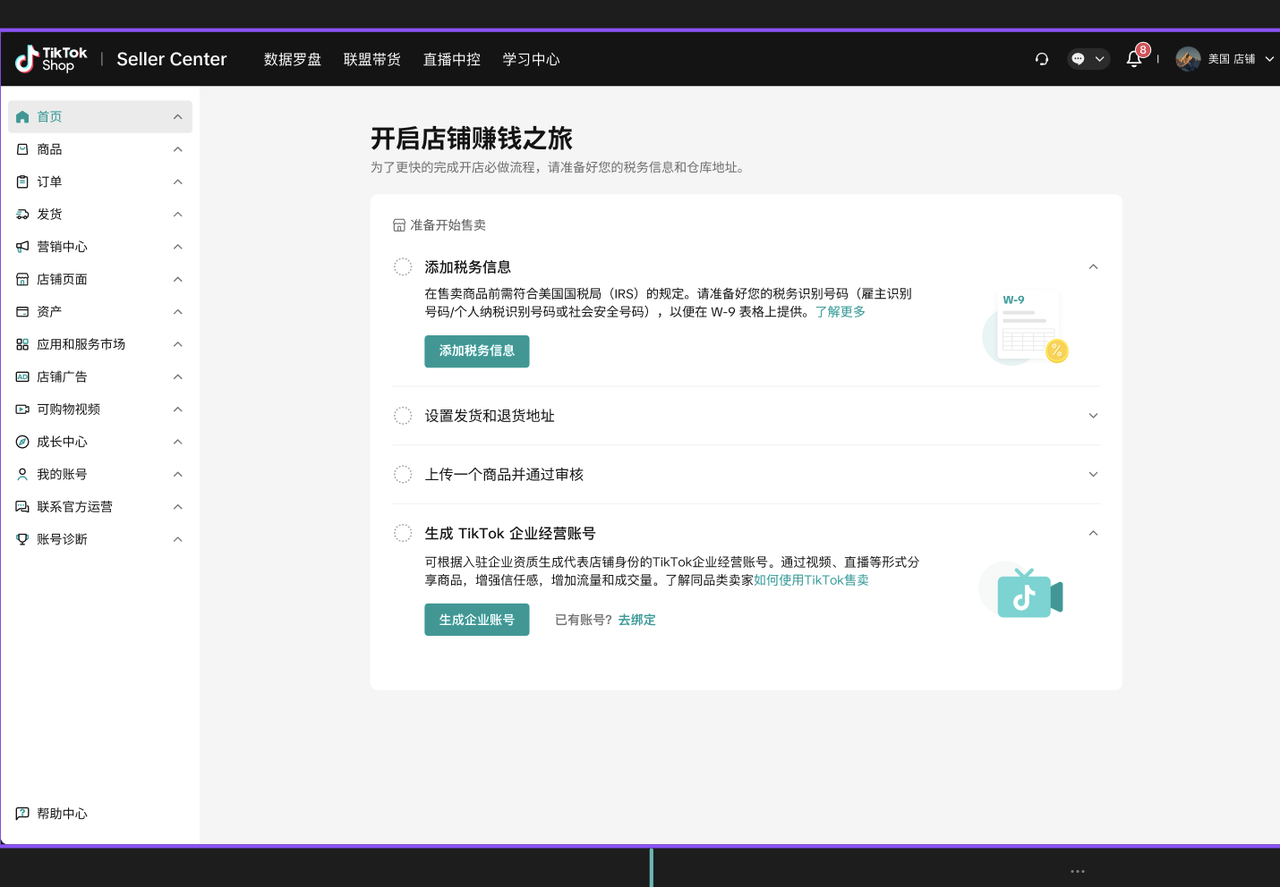Open the 直播中控 top menu

tap(451, 59)
